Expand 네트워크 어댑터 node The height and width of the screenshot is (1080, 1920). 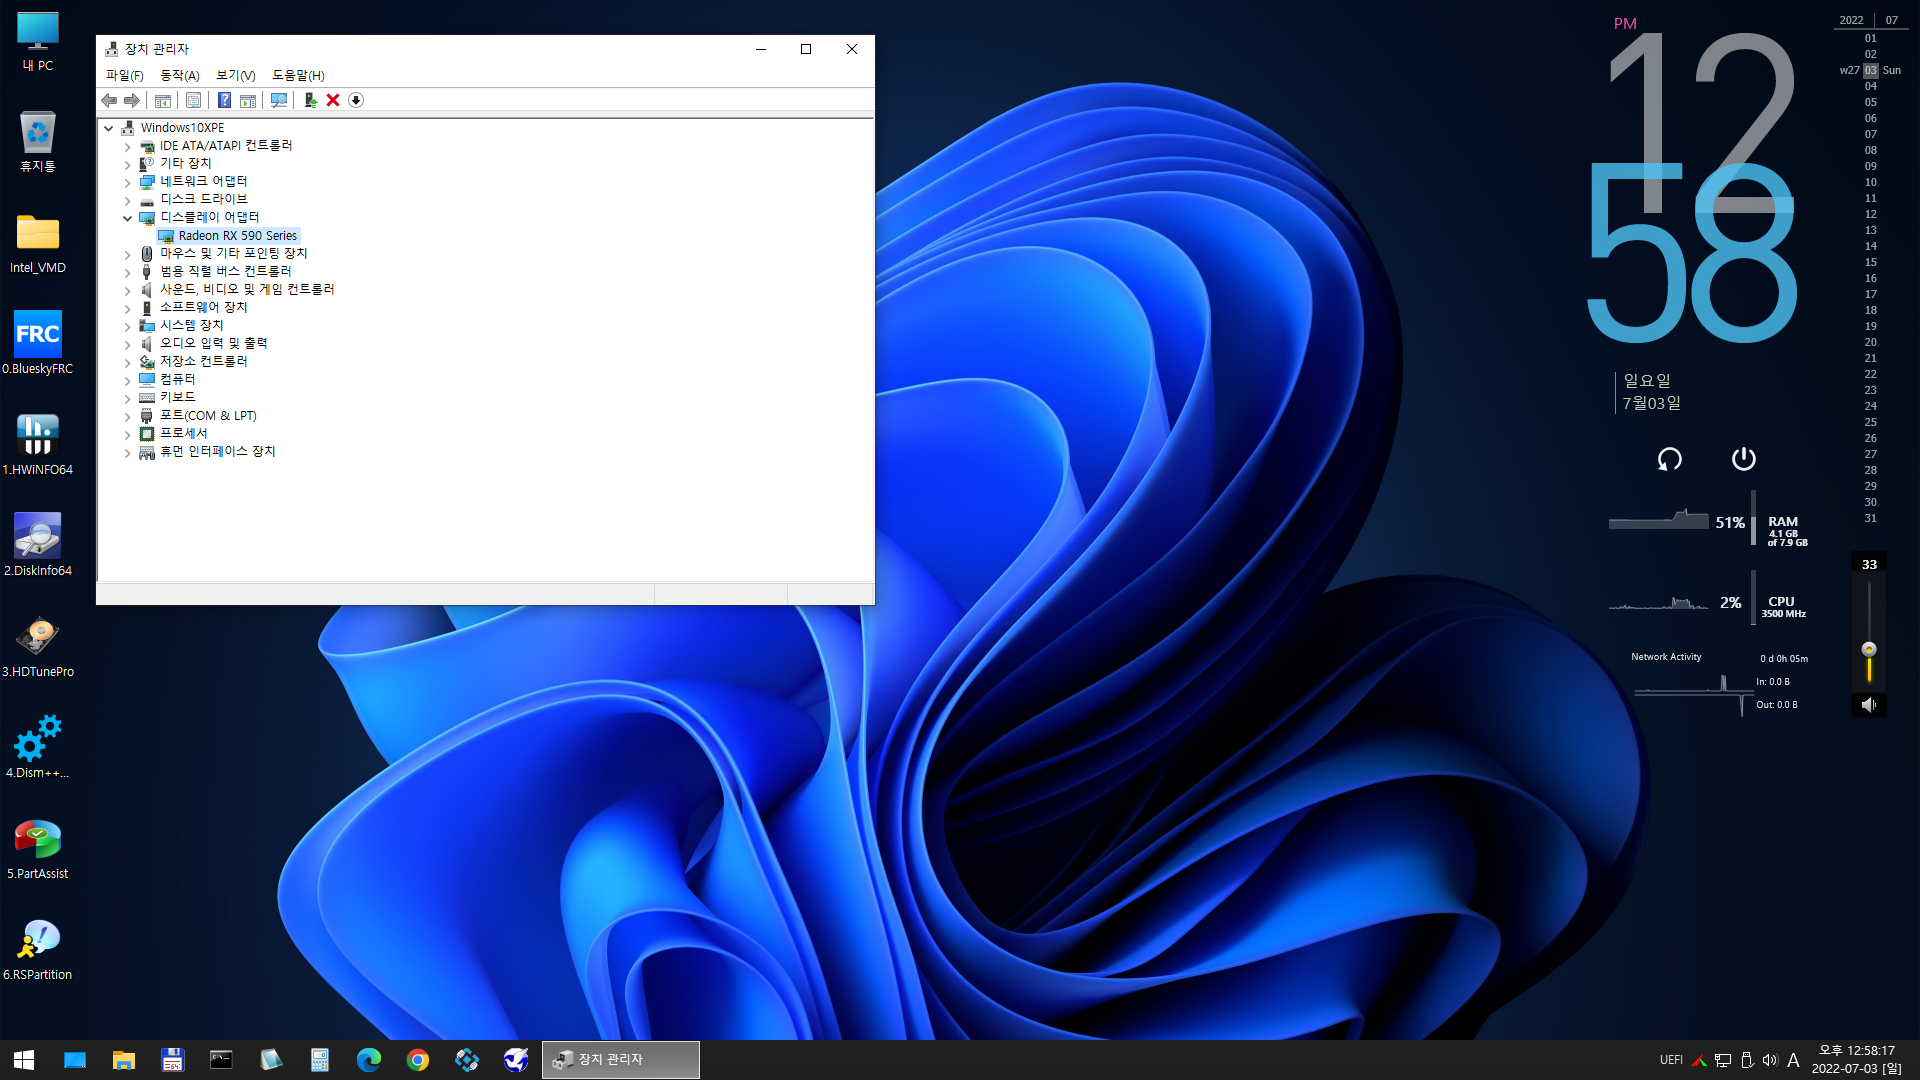[x=127, y=182]
